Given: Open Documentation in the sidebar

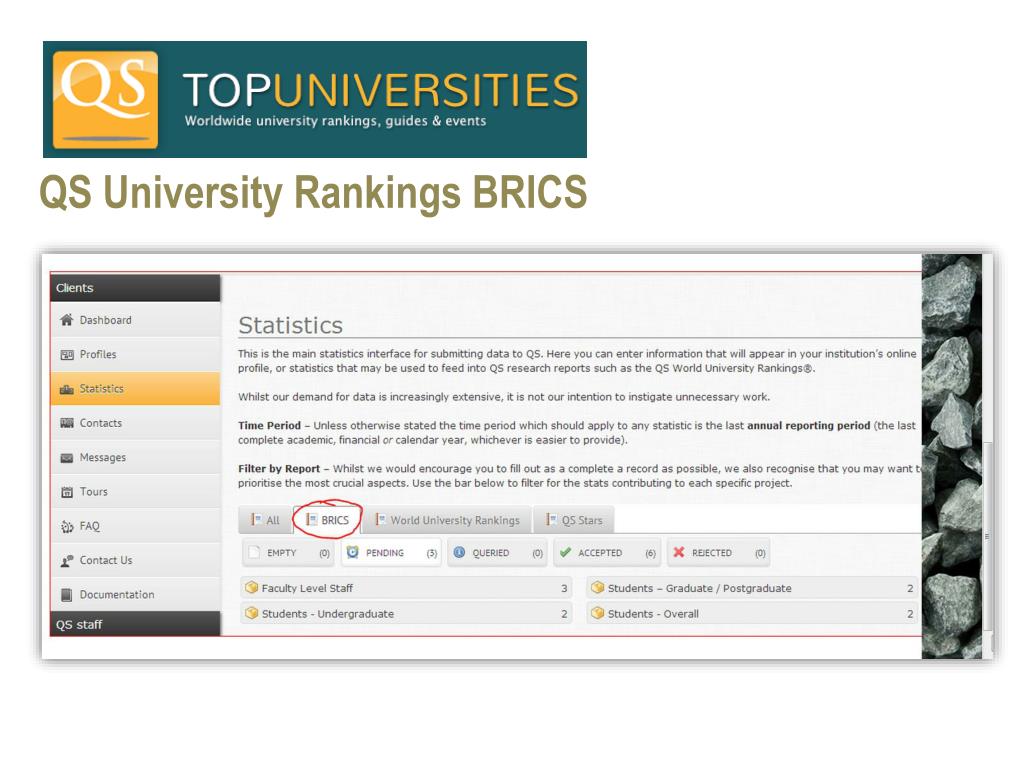Looking at the screenshot, I should [x=135, y=595].
